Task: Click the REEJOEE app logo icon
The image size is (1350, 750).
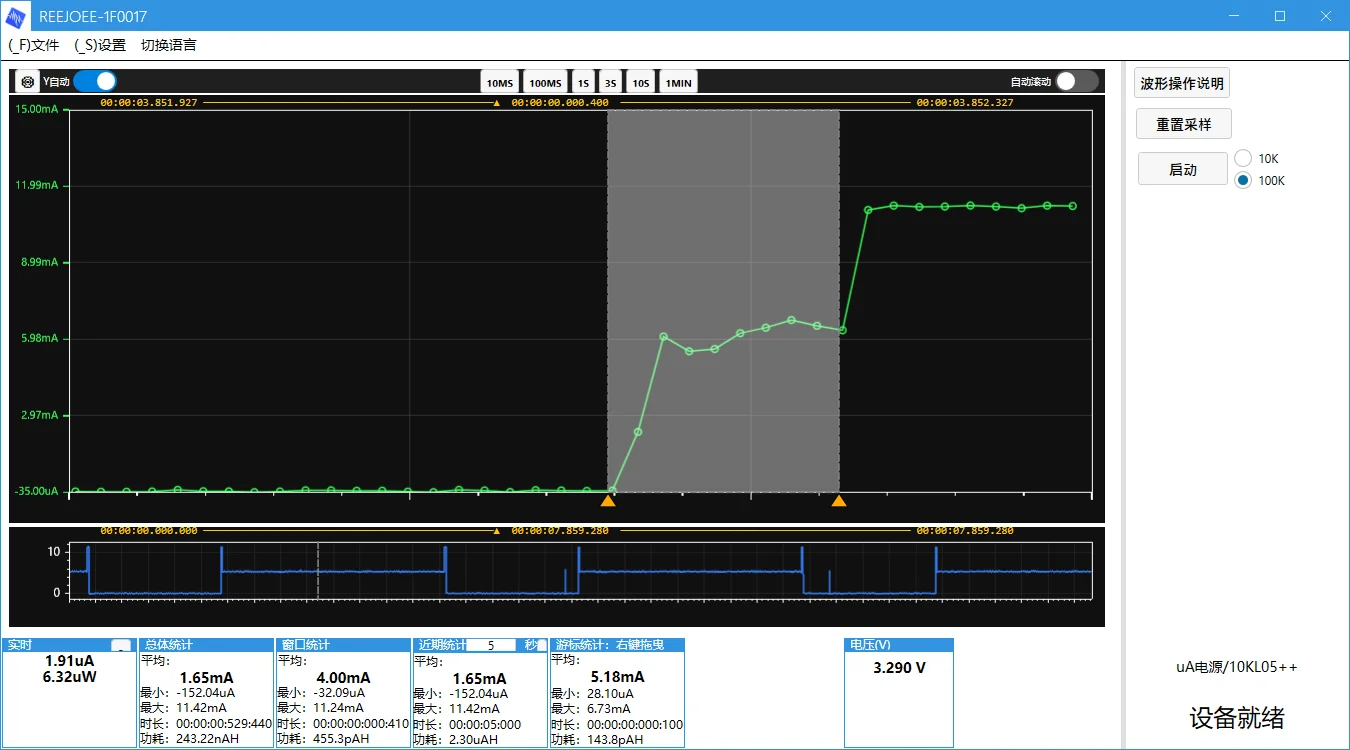Action: [17, 16]
